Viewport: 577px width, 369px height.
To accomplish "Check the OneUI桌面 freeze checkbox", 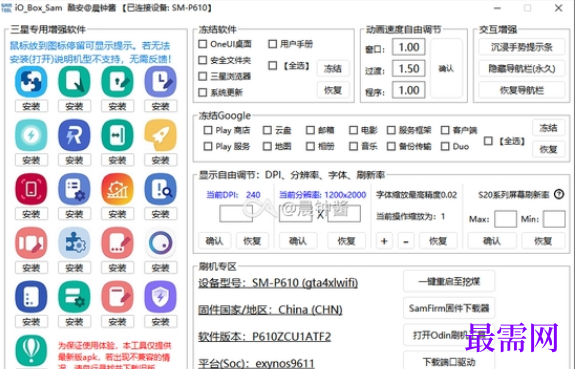I will pos(202,44).
